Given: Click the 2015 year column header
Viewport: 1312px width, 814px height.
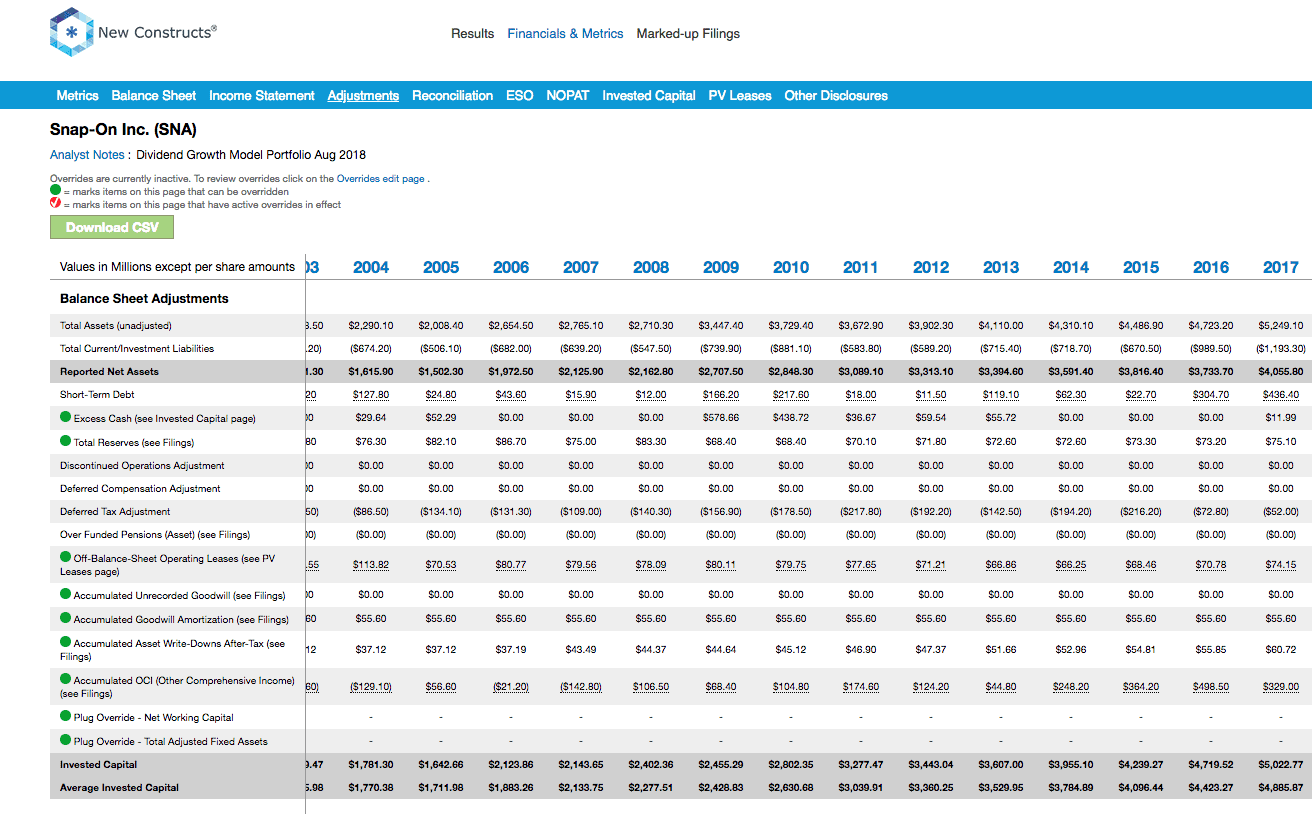Looking at the screenshot, I should pyautogui.click(x=1141, y=267).
